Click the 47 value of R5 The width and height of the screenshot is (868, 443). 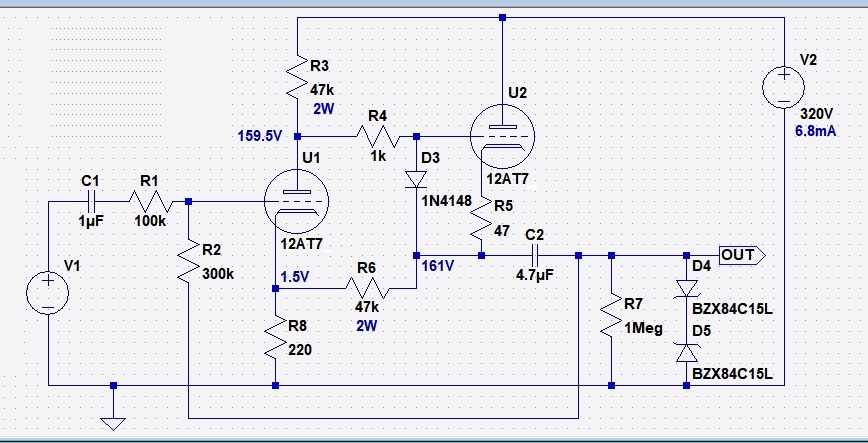coord(502,230)
